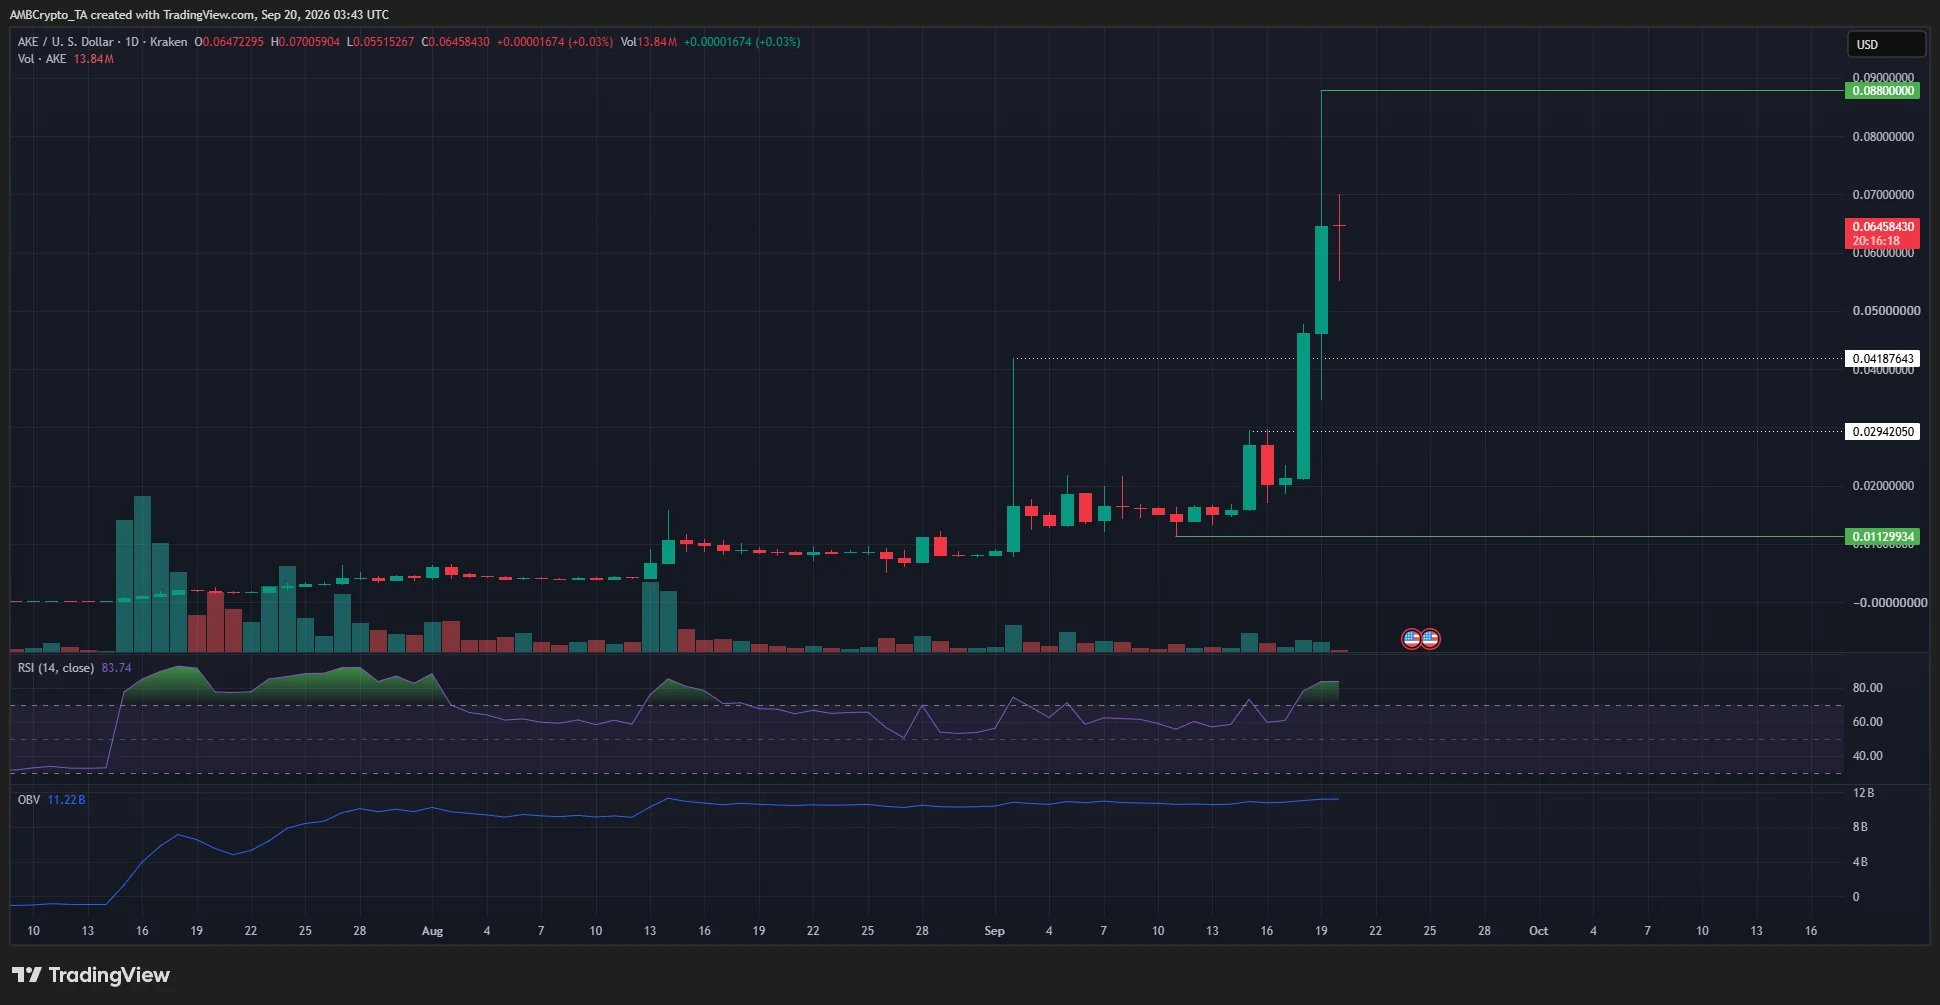Click the −0.00000000 price axis label
Screen dimensions: 1940x1005
coord(1889,603)
